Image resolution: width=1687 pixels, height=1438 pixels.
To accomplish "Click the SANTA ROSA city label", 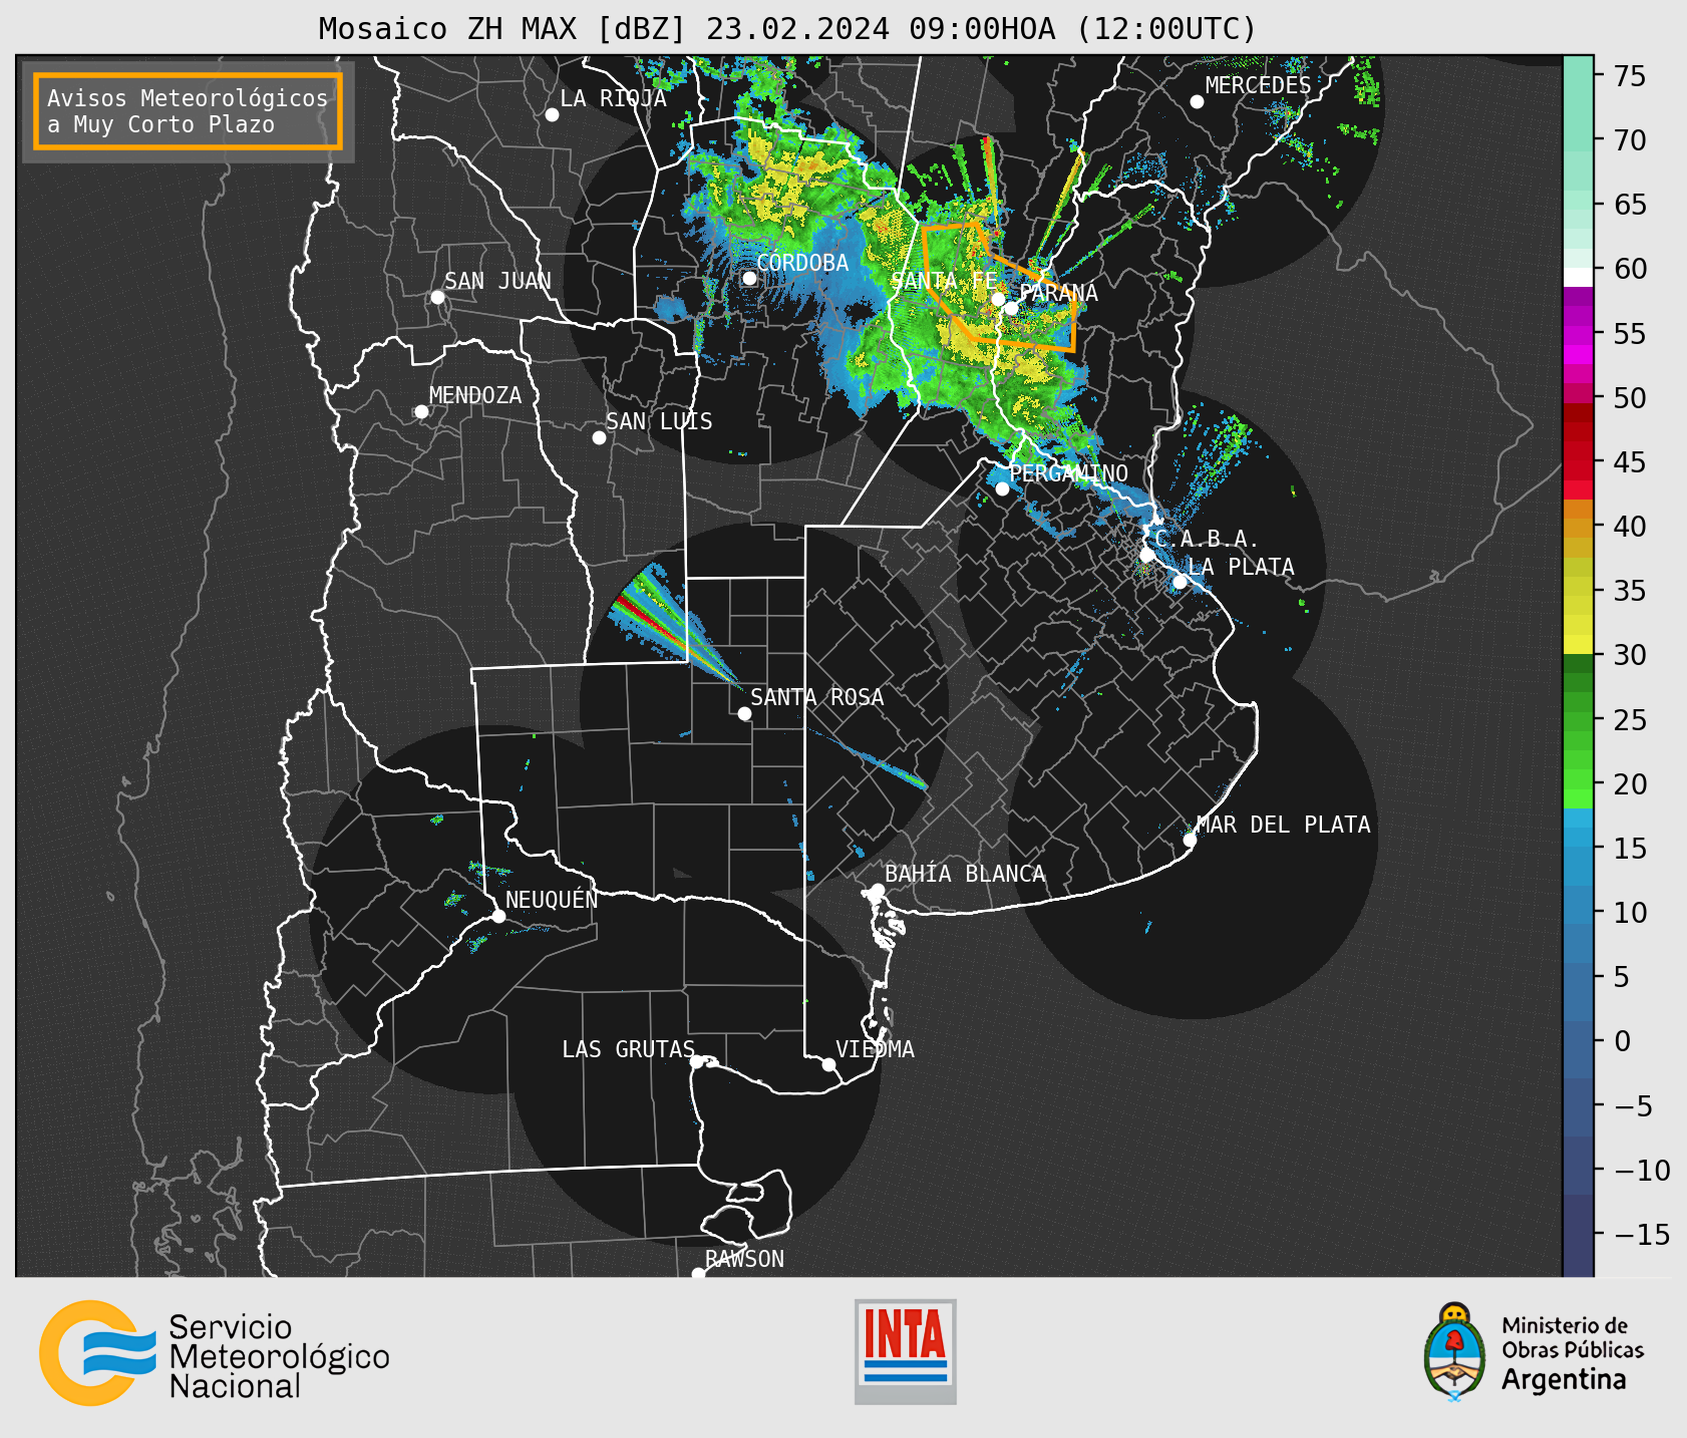I will [817, 698].
